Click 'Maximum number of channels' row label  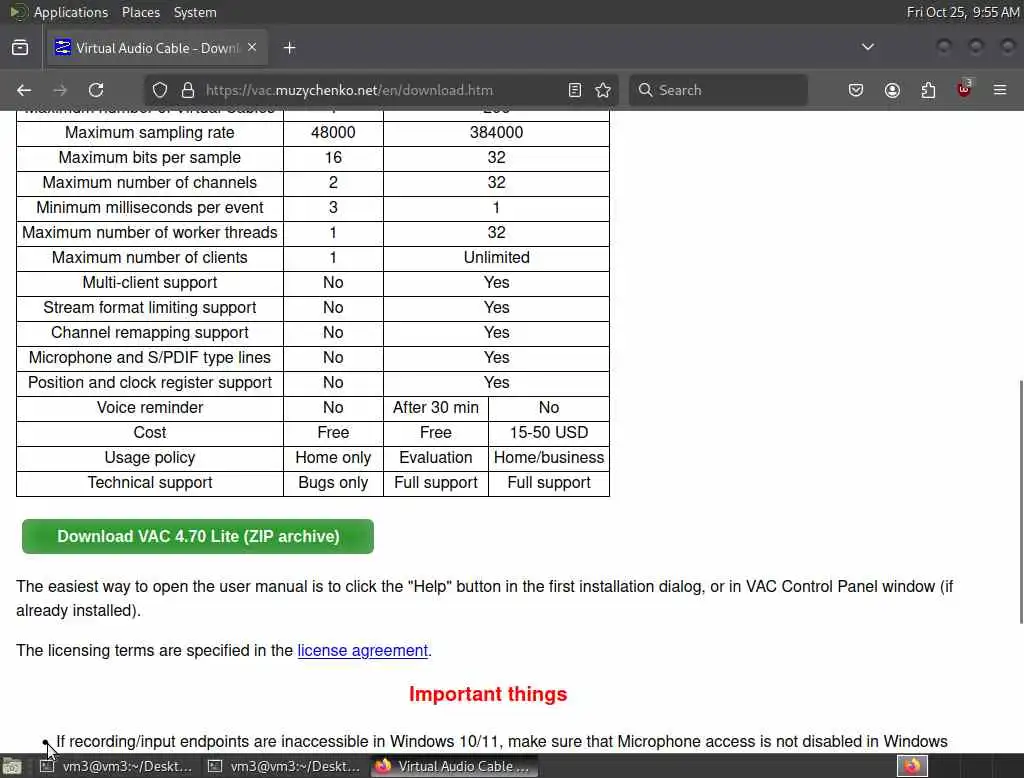[x=150, y=182]
